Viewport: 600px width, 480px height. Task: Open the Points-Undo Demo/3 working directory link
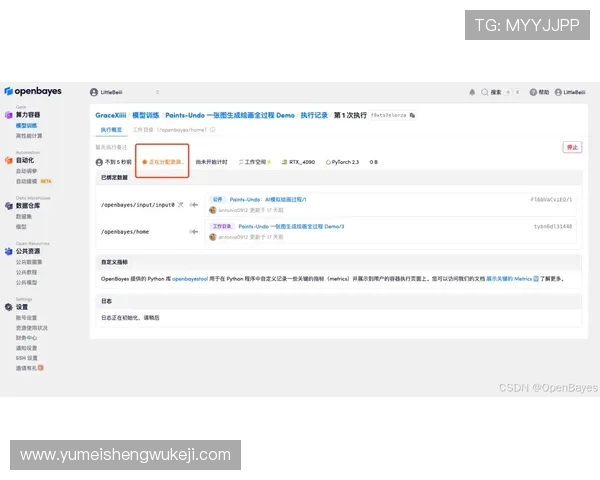click(291, 227)
